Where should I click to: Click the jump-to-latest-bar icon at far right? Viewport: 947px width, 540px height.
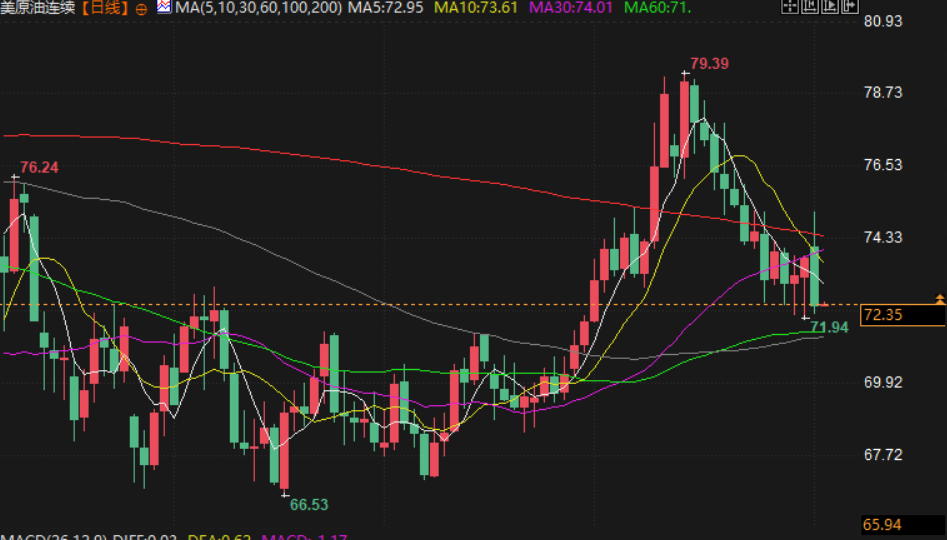point(850,7)
